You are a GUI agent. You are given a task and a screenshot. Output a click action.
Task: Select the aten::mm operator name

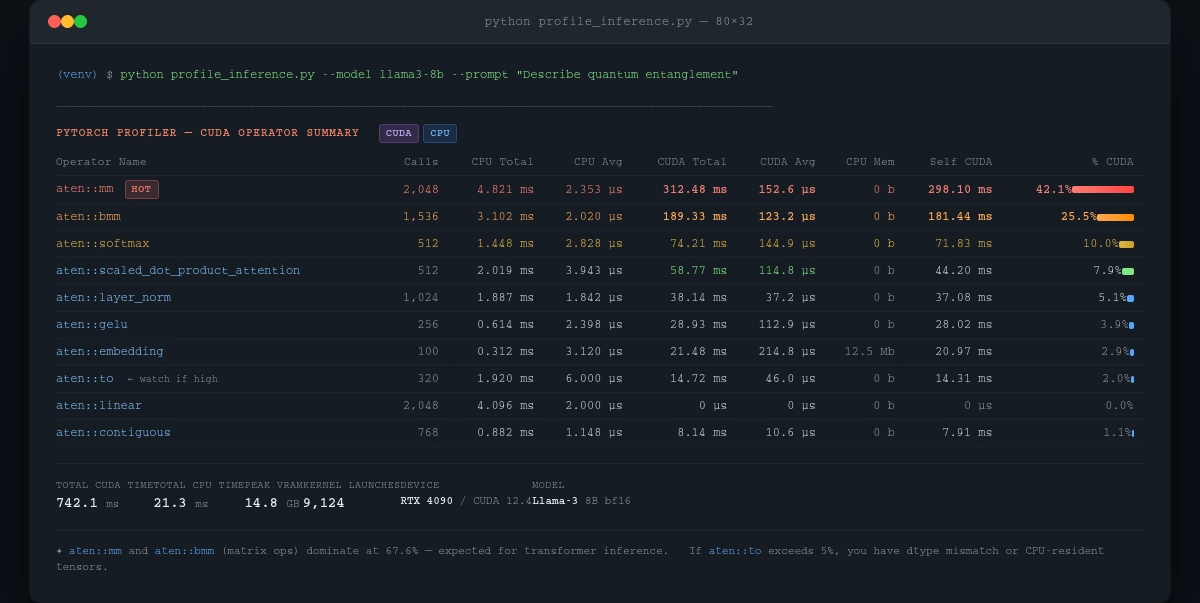(x=85, y=189)
